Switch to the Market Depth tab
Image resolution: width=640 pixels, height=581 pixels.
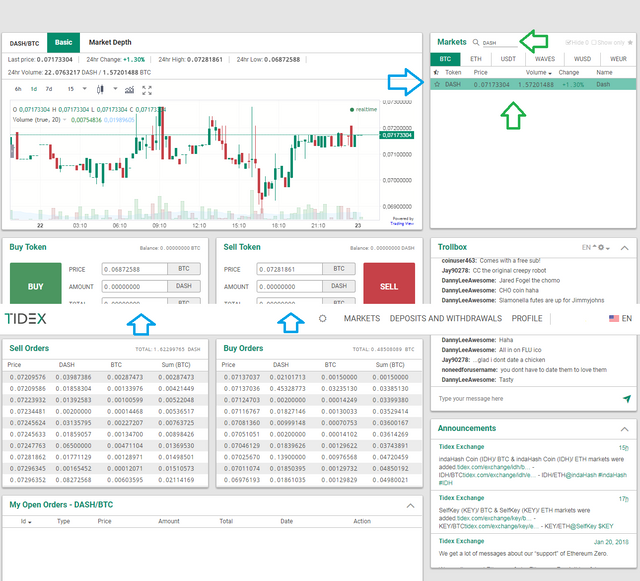(110, 42)
